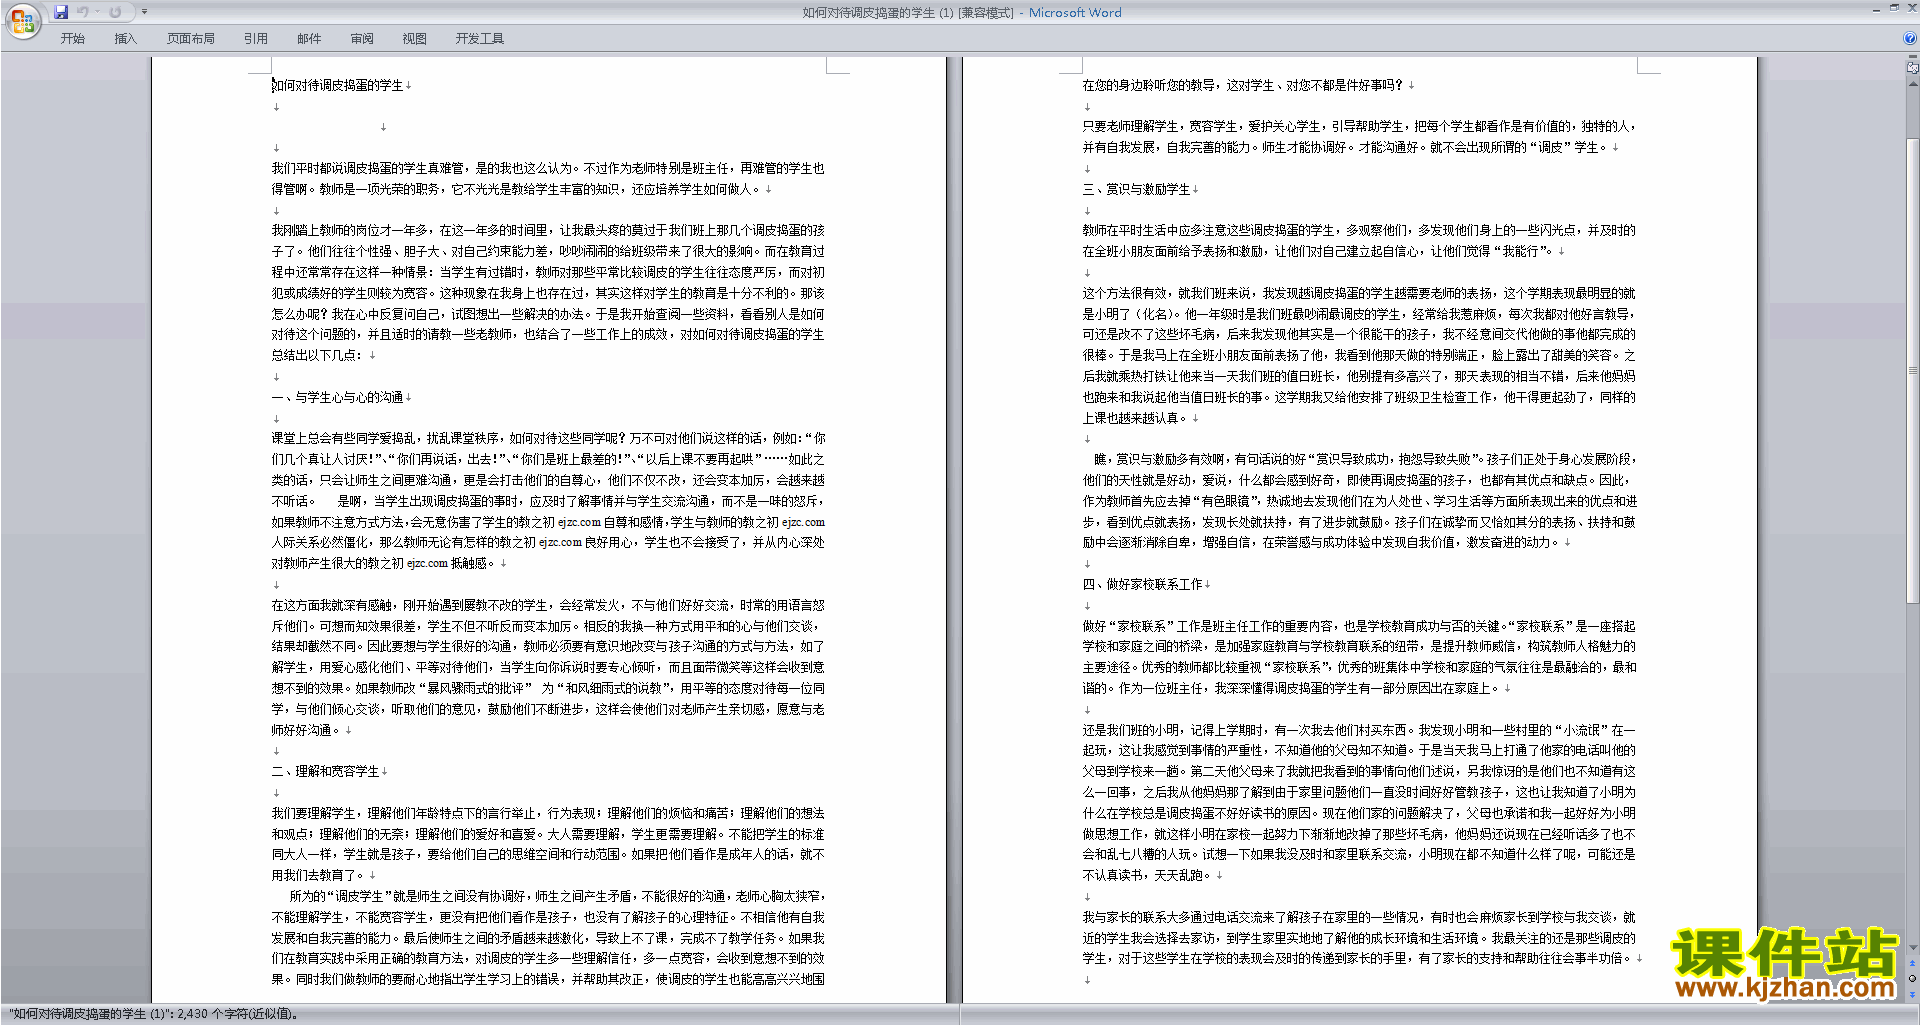The image size is (1920, 1025).
Task: Click the title line 如何对待调皮捣蛋的学生
Action: click(338, 86)
